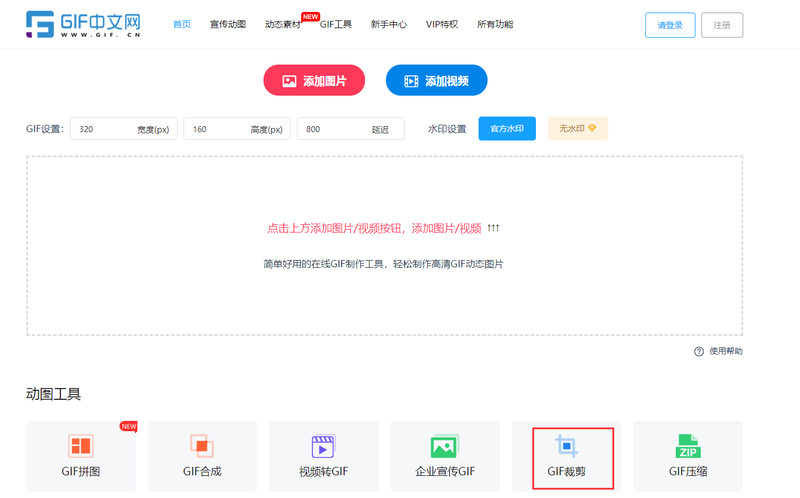This screenshot has width=800, height=498.
Task: Open the VIP特权 menu item
Action: tap(442, 24)
